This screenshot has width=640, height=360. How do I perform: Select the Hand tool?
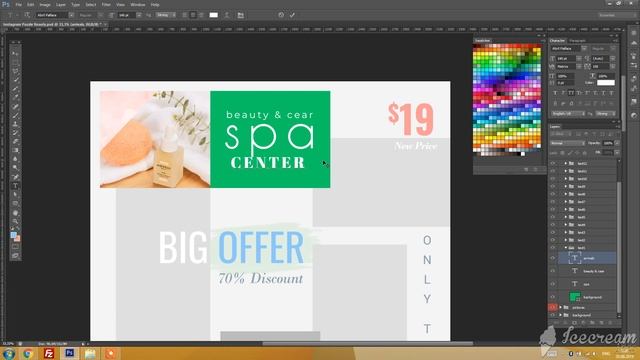click(15, 213)
